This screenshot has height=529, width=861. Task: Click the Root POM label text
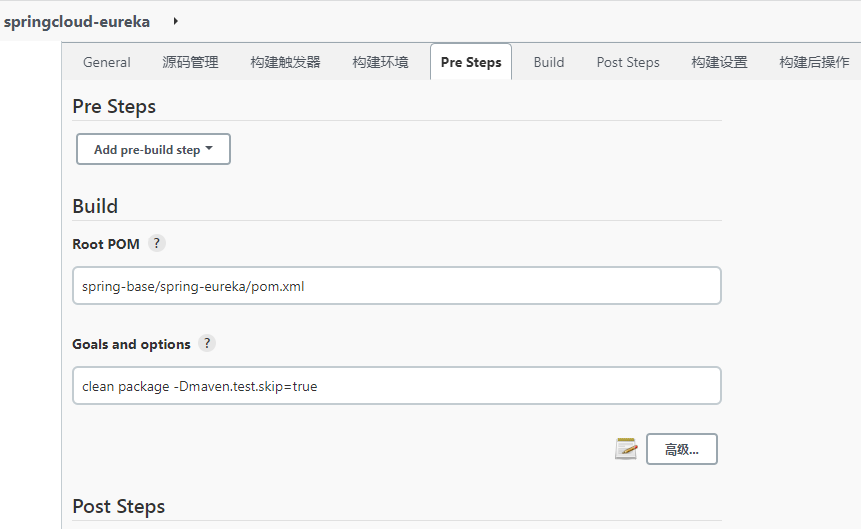tap(106, 244)
